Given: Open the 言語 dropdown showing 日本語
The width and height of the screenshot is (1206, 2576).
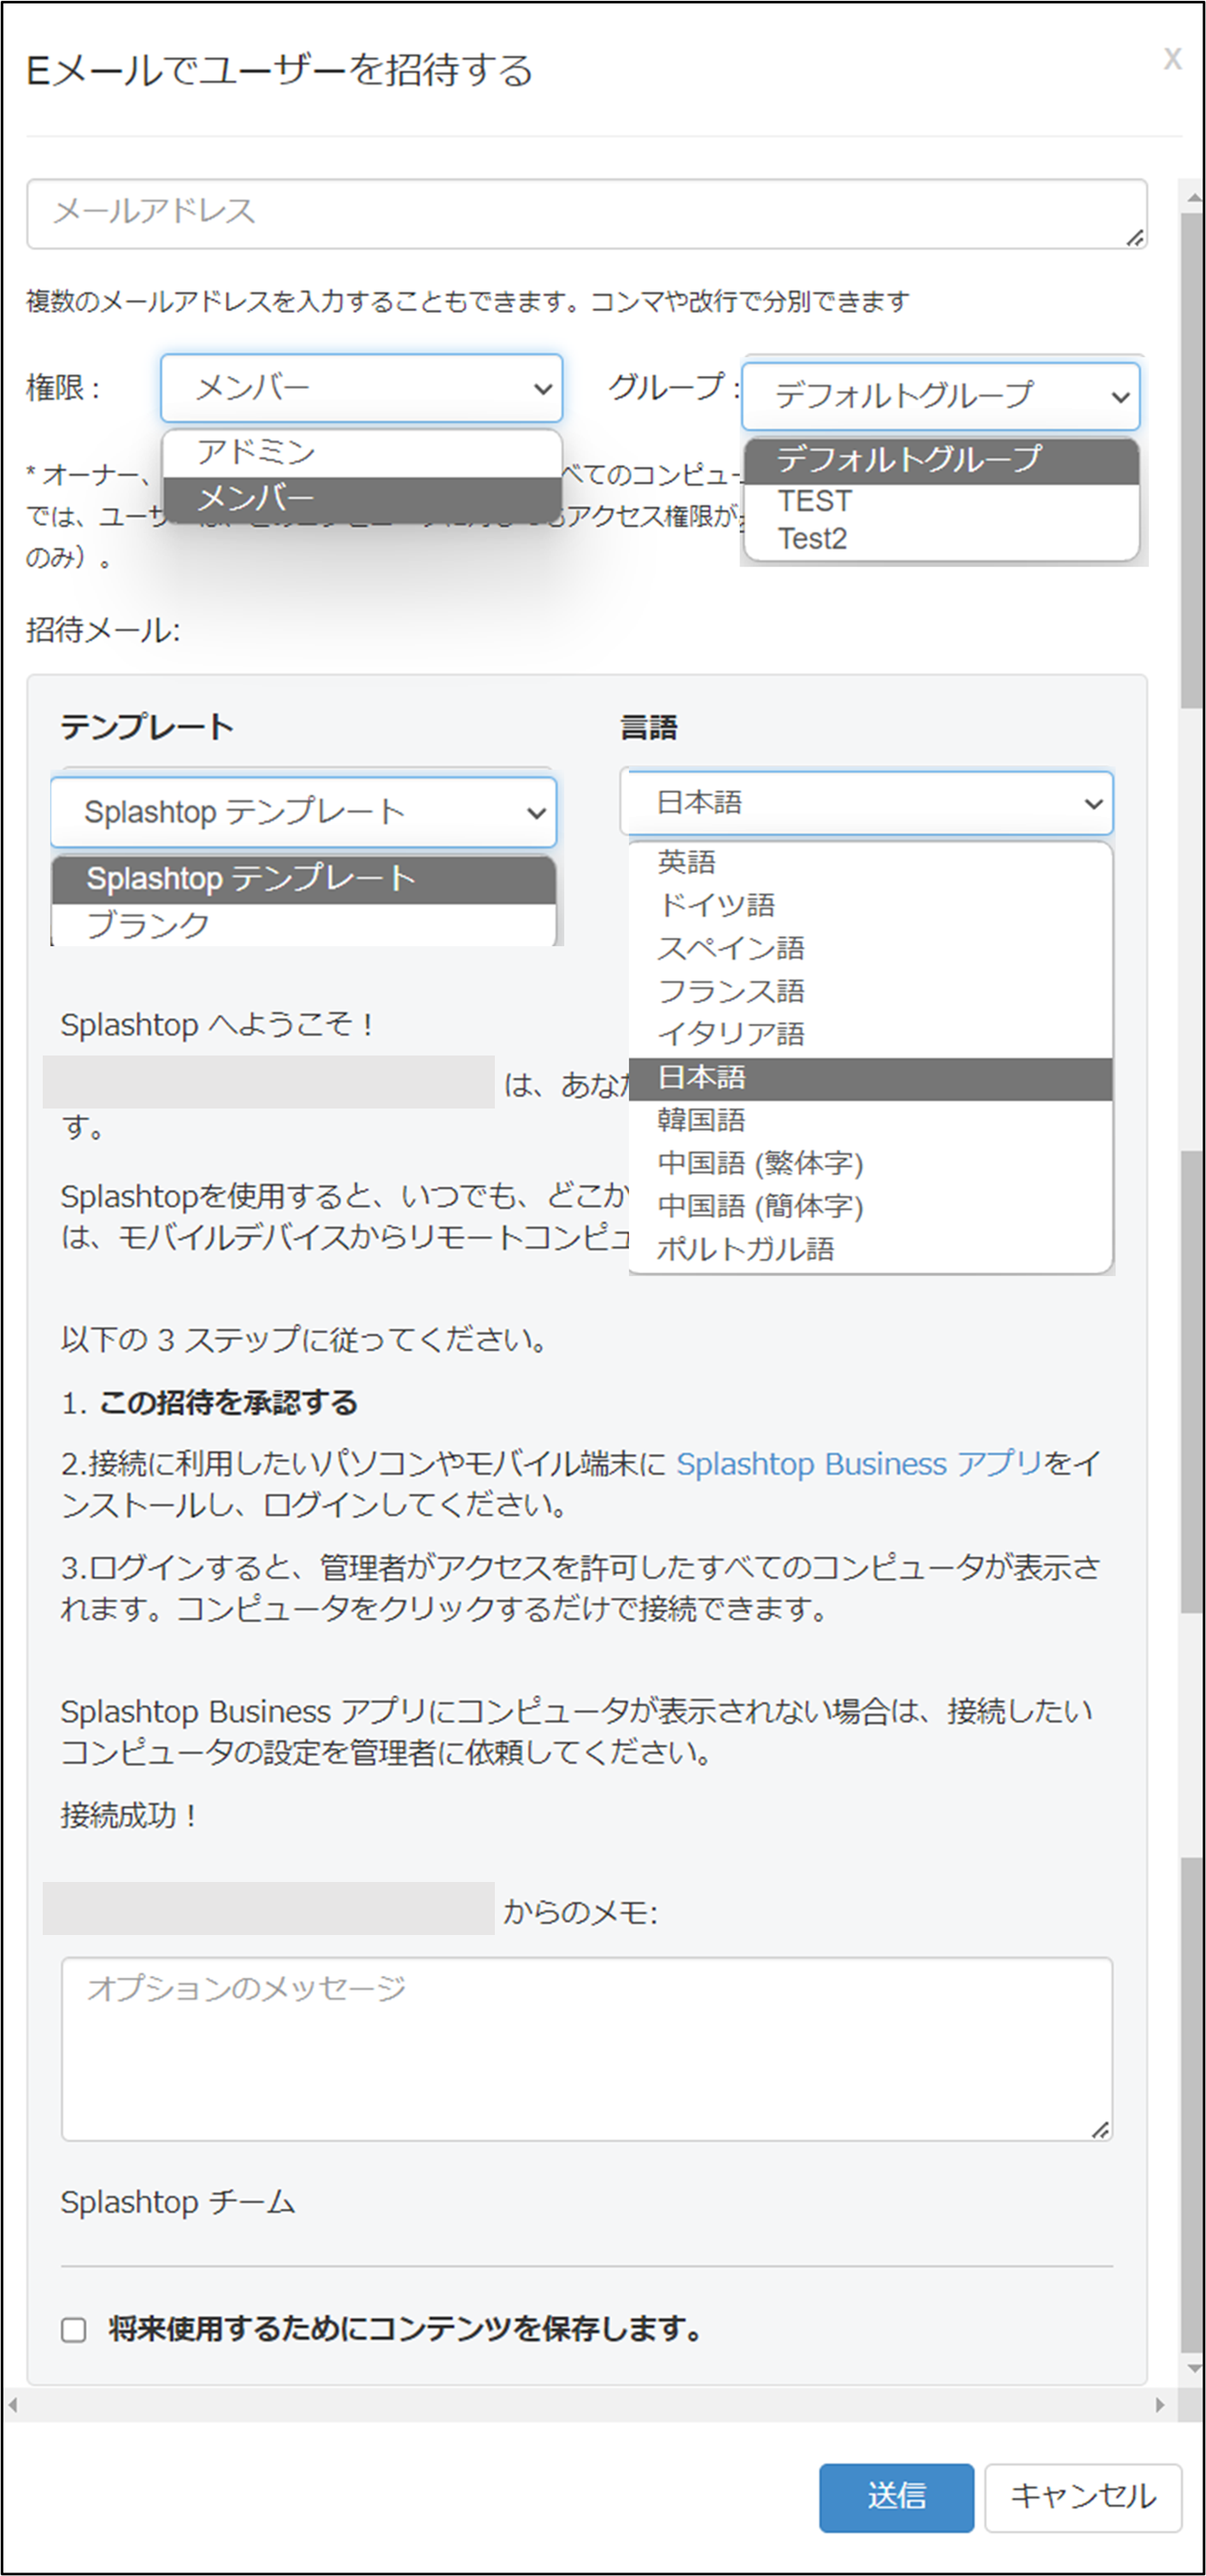Looking at the screenshot, I should [x=866, y=803].
